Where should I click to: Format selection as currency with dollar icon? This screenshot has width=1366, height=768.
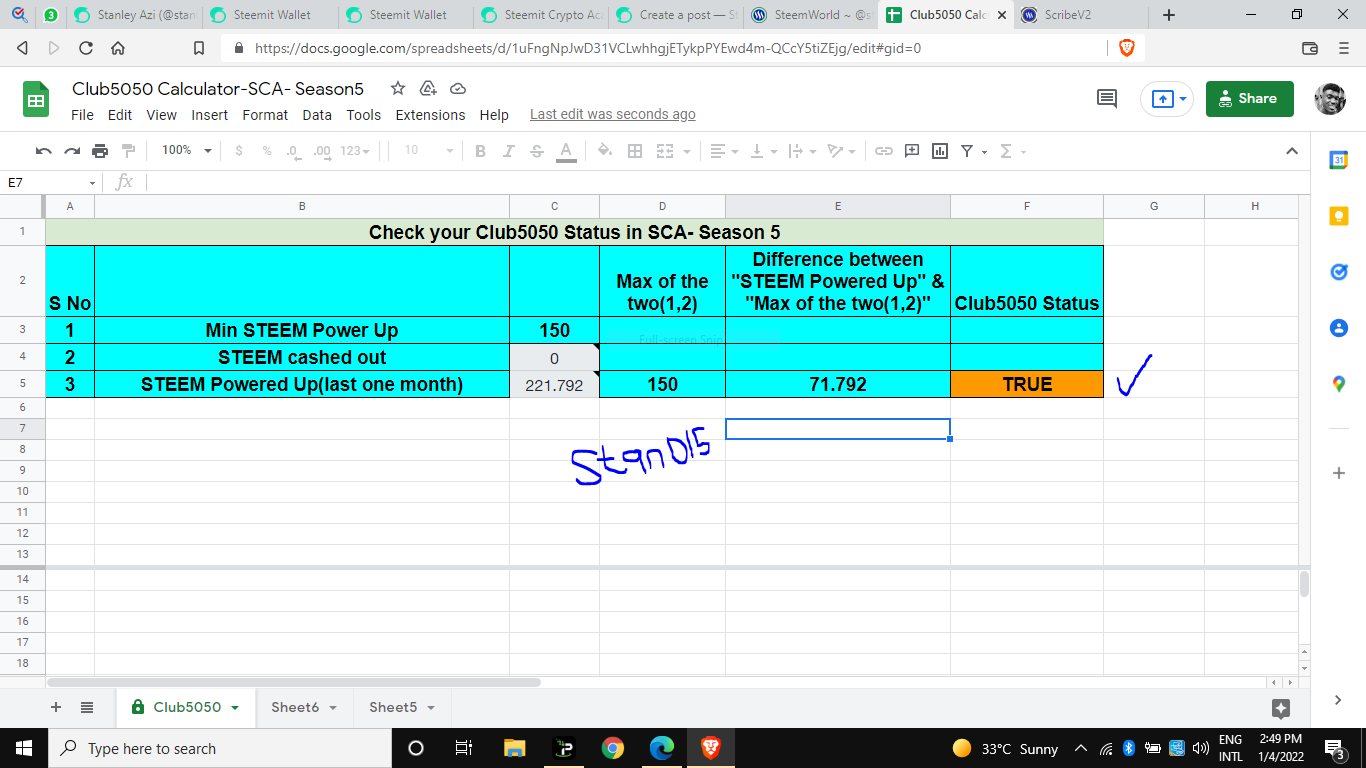pos(239,151)
